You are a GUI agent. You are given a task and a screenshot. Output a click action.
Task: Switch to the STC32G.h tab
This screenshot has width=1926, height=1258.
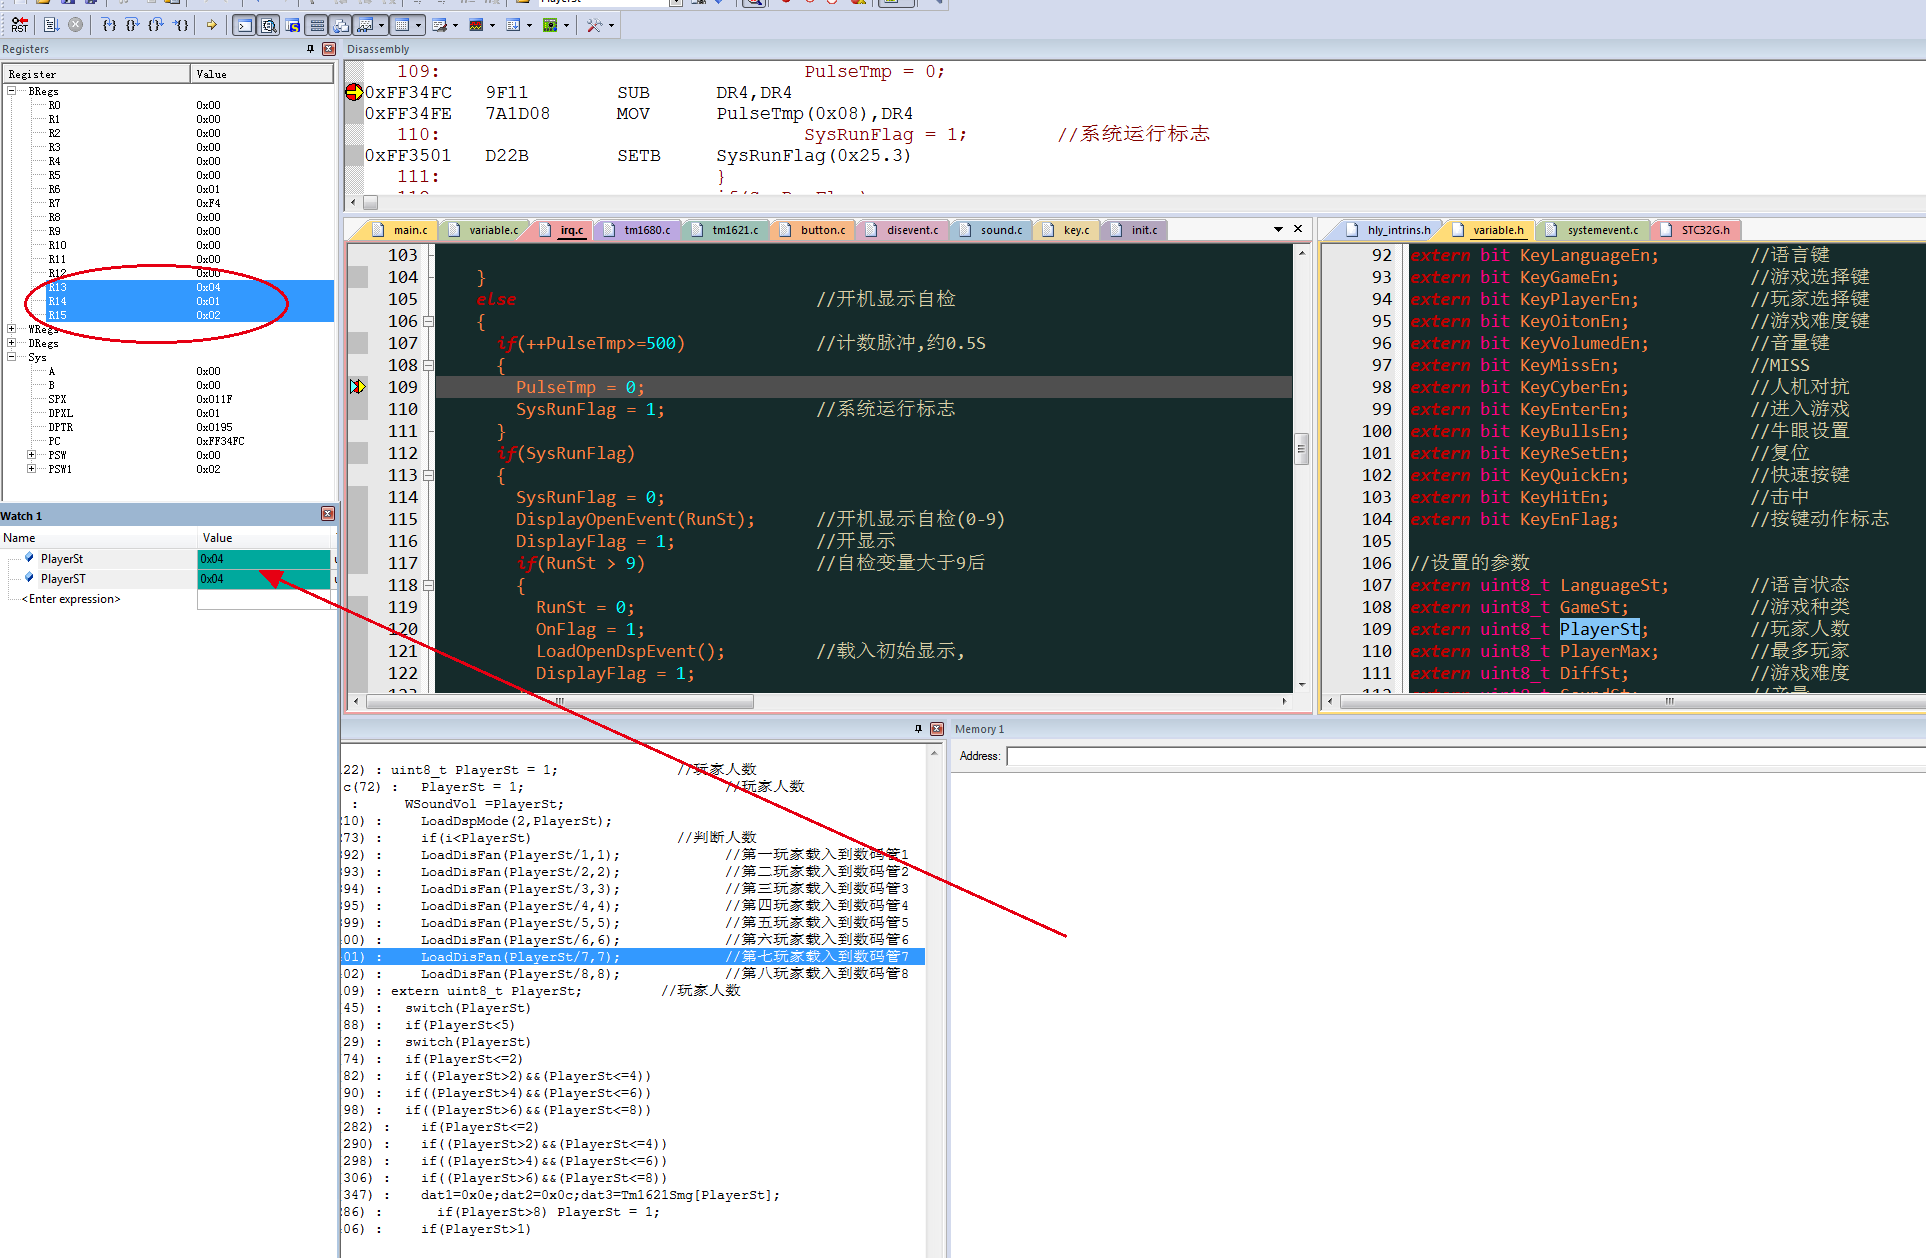click(1696, 230)
